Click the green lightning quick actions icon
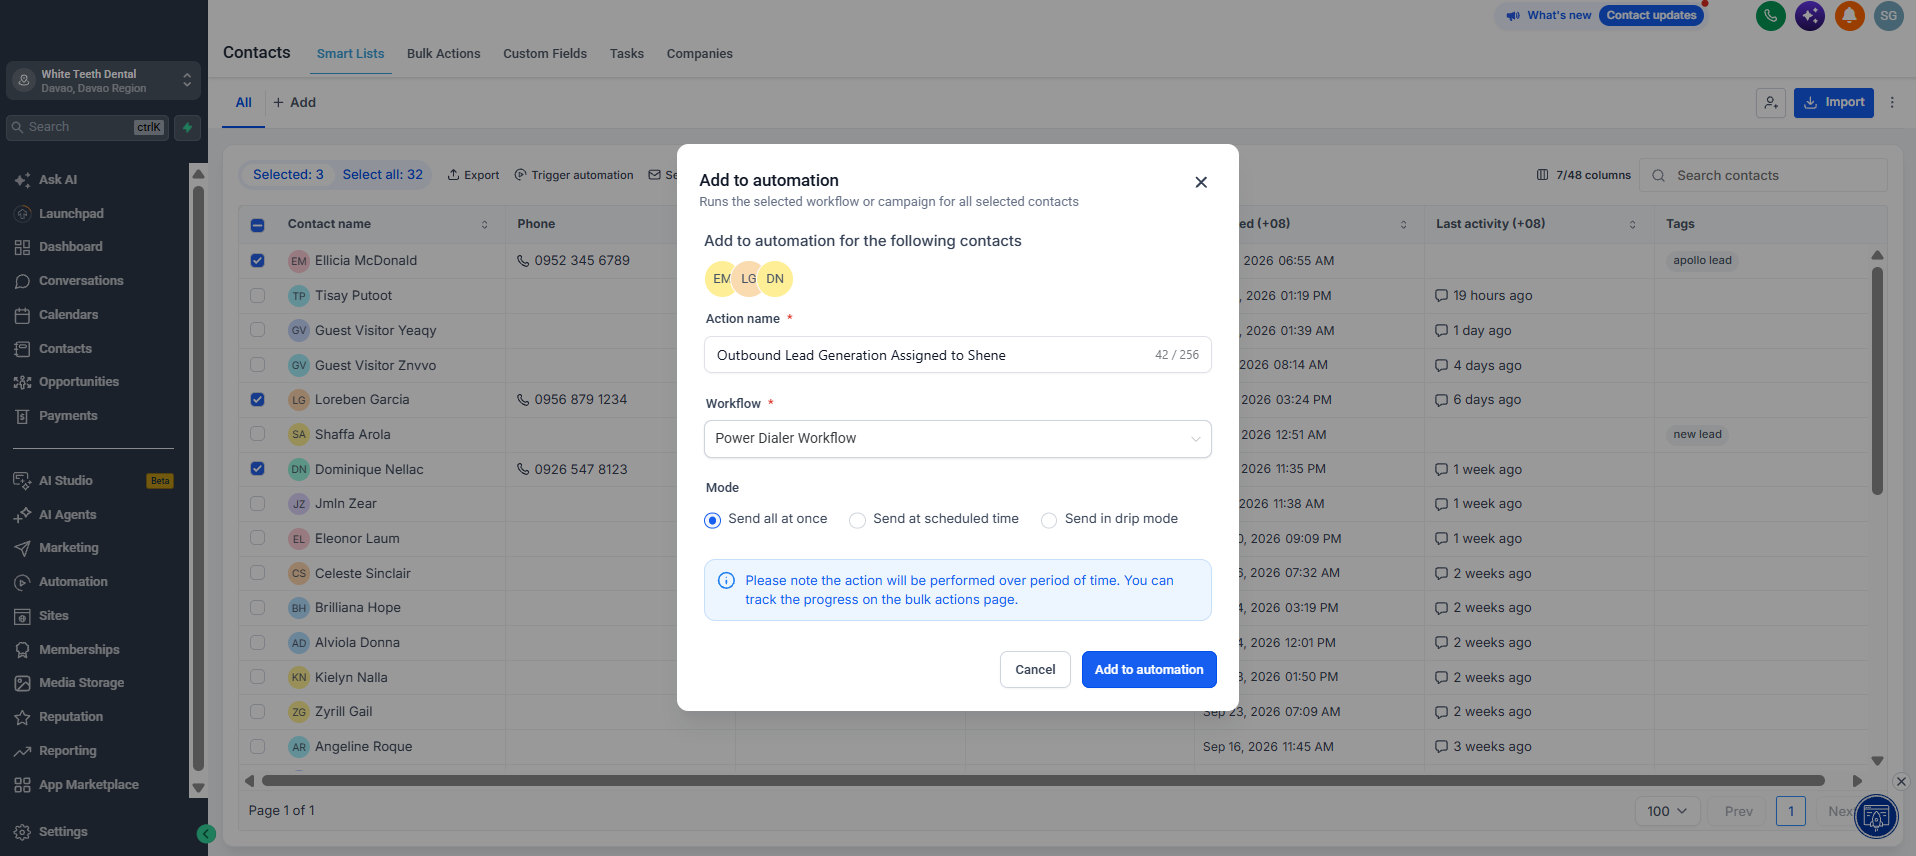Image resolution: width=1916 pixels, height=856 pixels. 187,128
